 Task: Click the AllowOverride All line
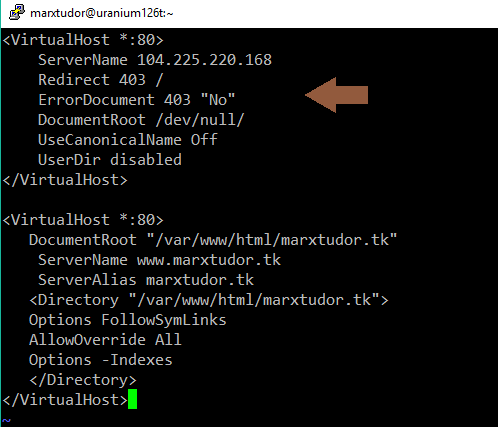click(105, 340)
